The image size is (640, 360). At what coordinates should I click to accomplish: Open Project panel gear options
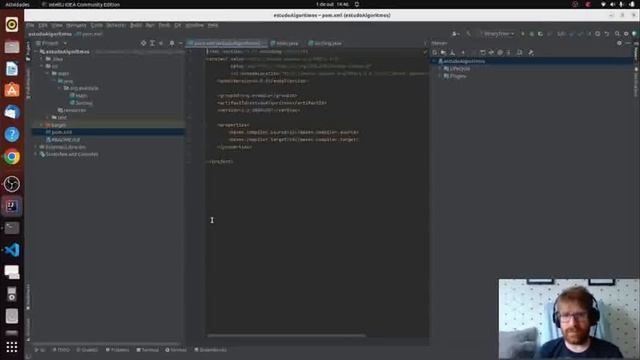coord(172,43)
